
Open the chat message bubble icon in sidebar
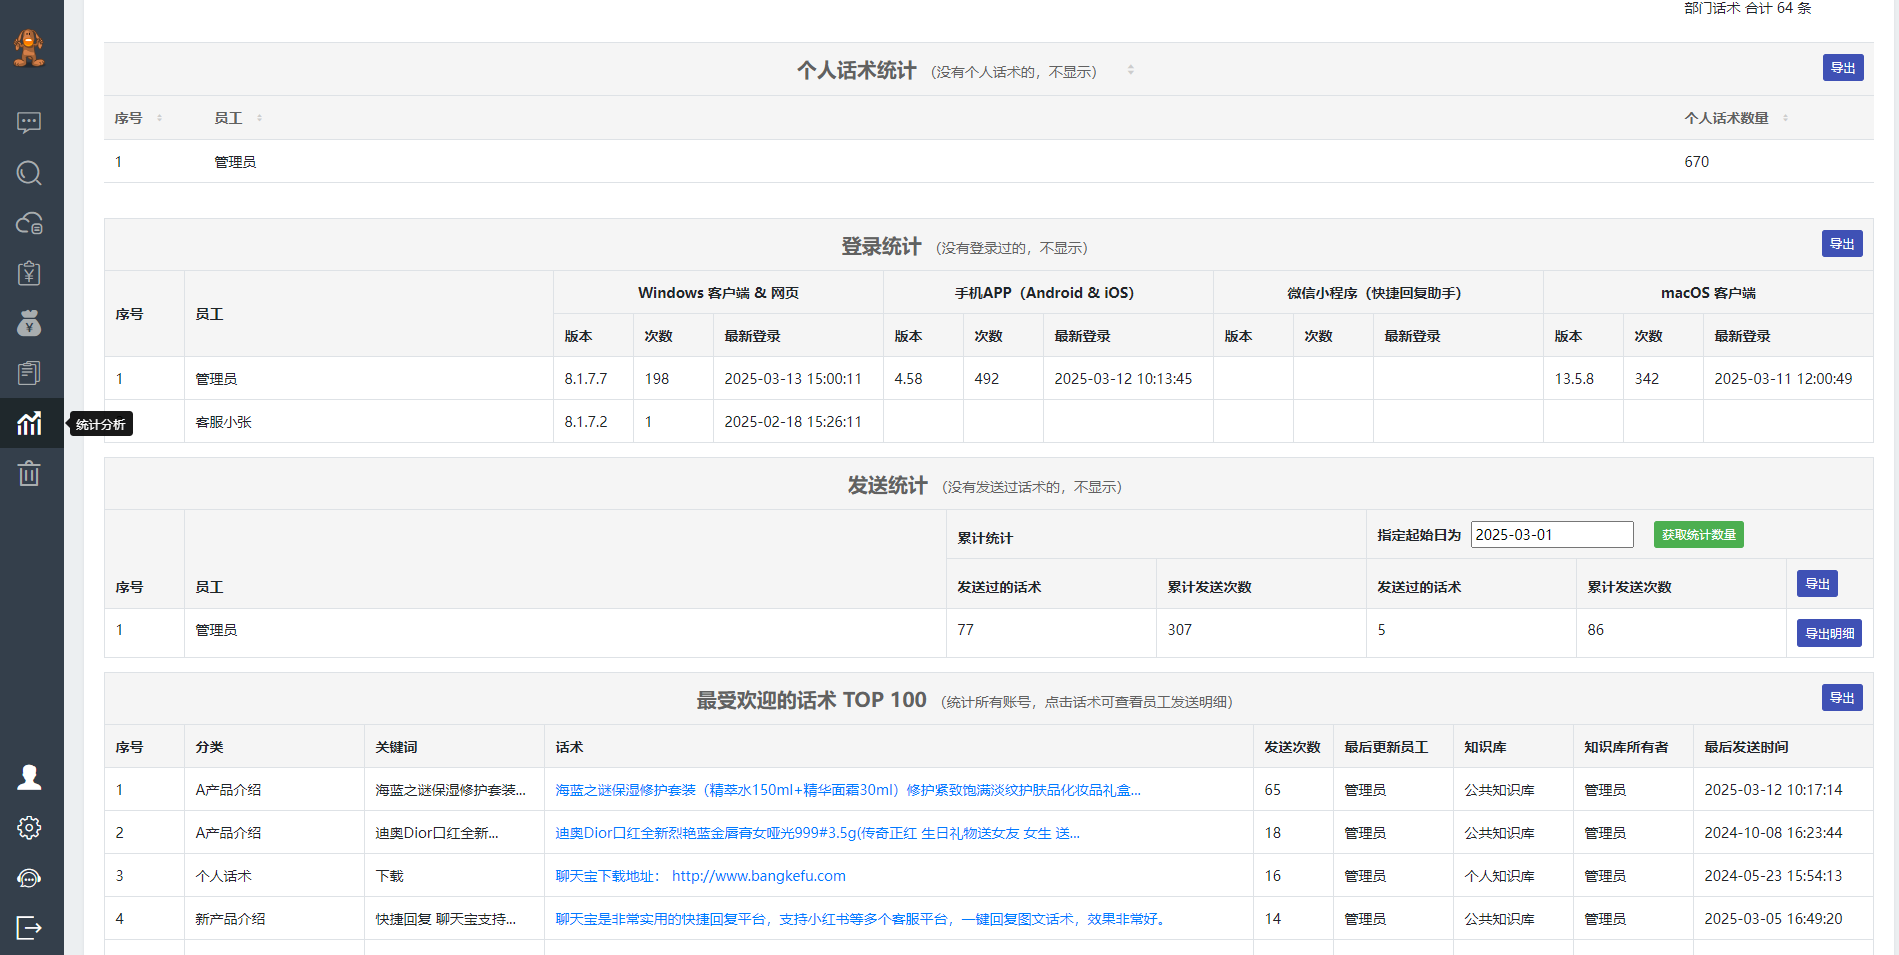[x=29, y=123]
